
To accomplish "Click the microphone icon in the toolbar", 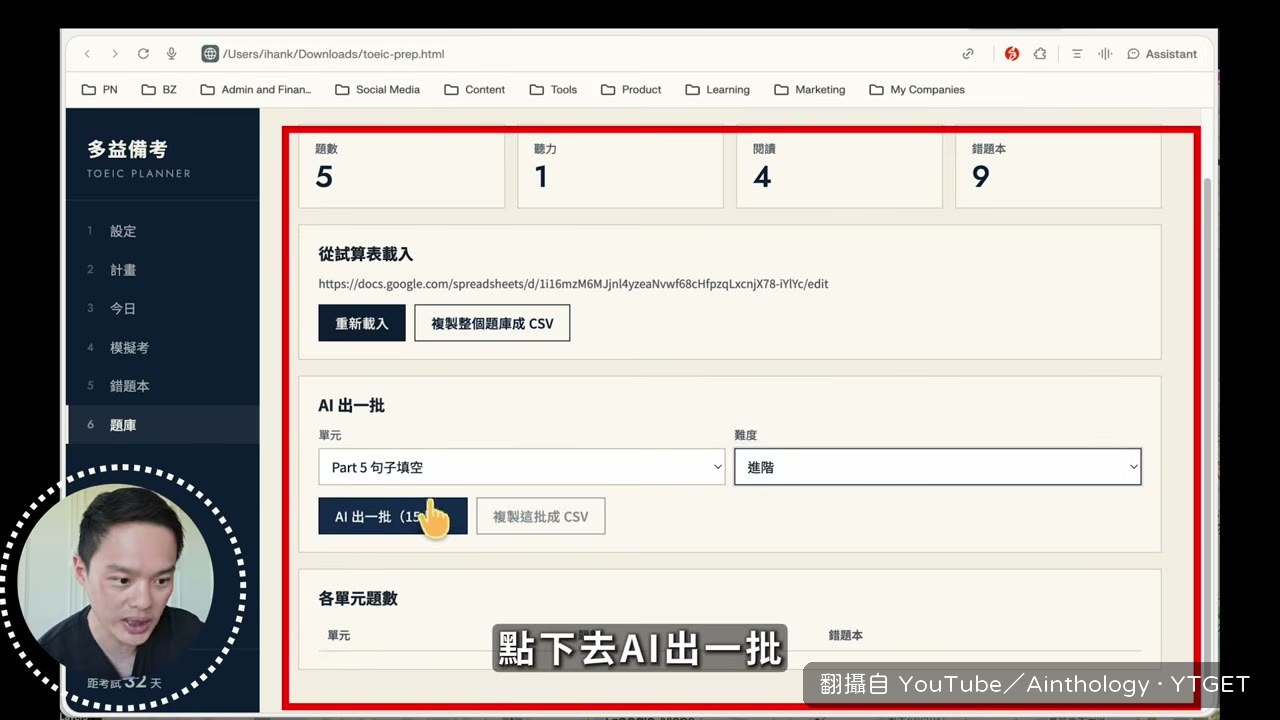I will [171, 54].
